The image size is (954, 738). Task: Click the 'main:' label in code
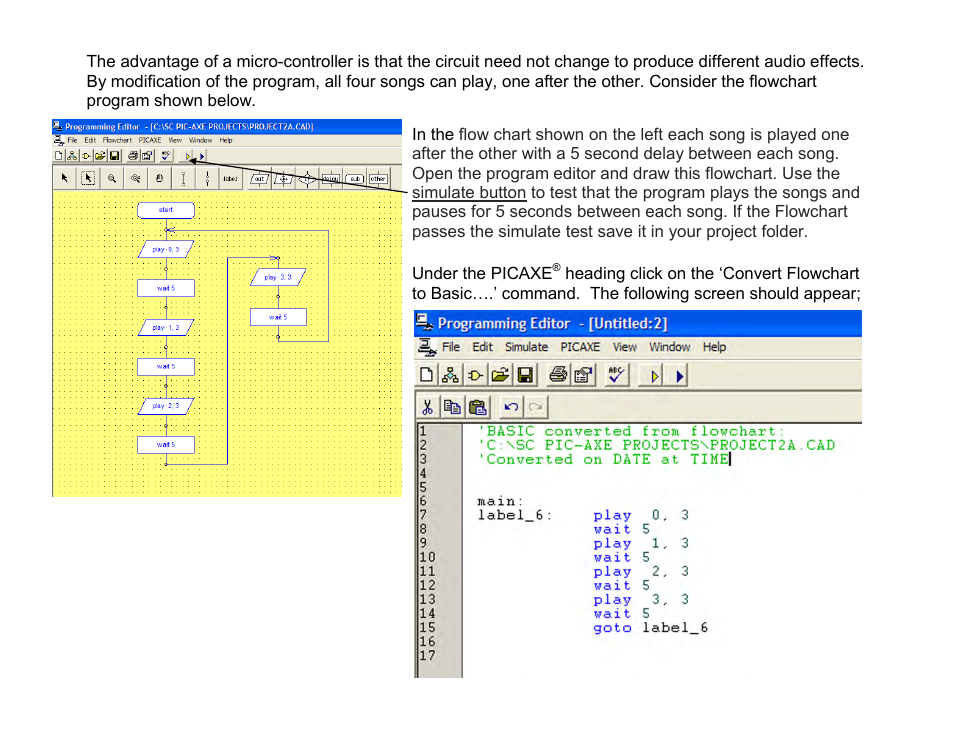point(500,501)
